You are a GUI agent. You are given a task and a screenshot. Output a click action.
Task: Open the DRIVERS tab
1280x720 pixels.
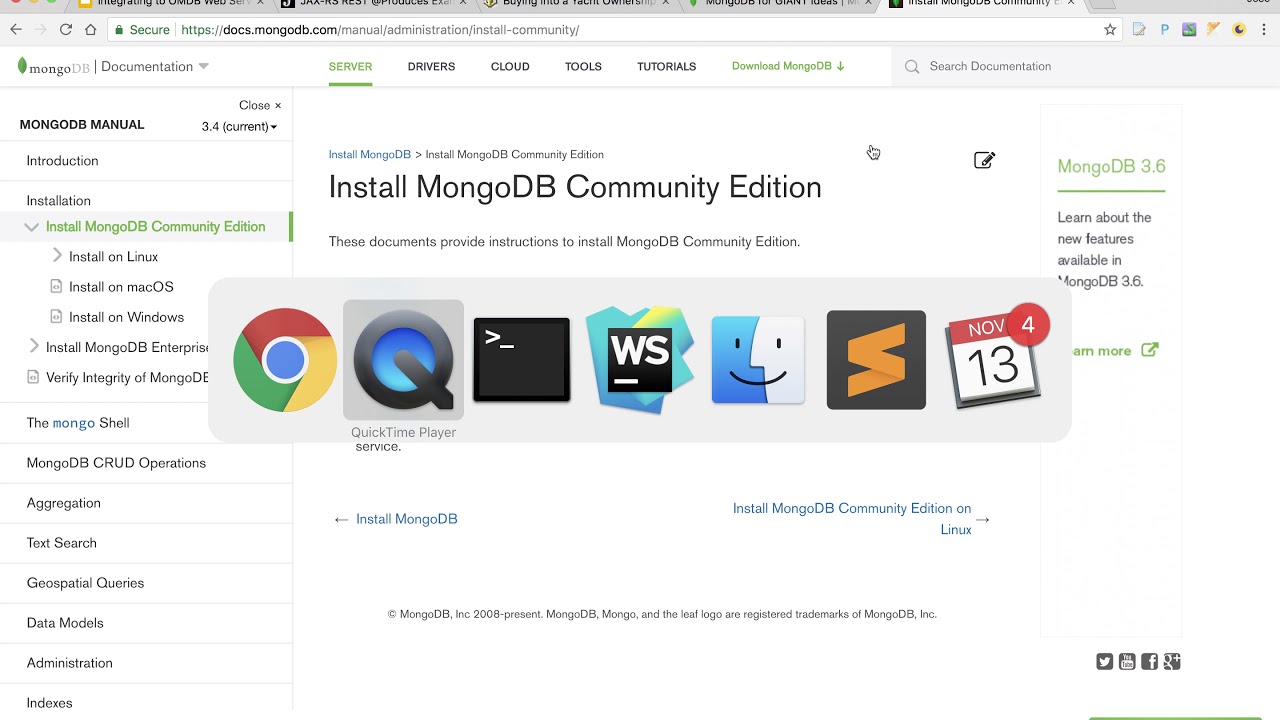431,67
